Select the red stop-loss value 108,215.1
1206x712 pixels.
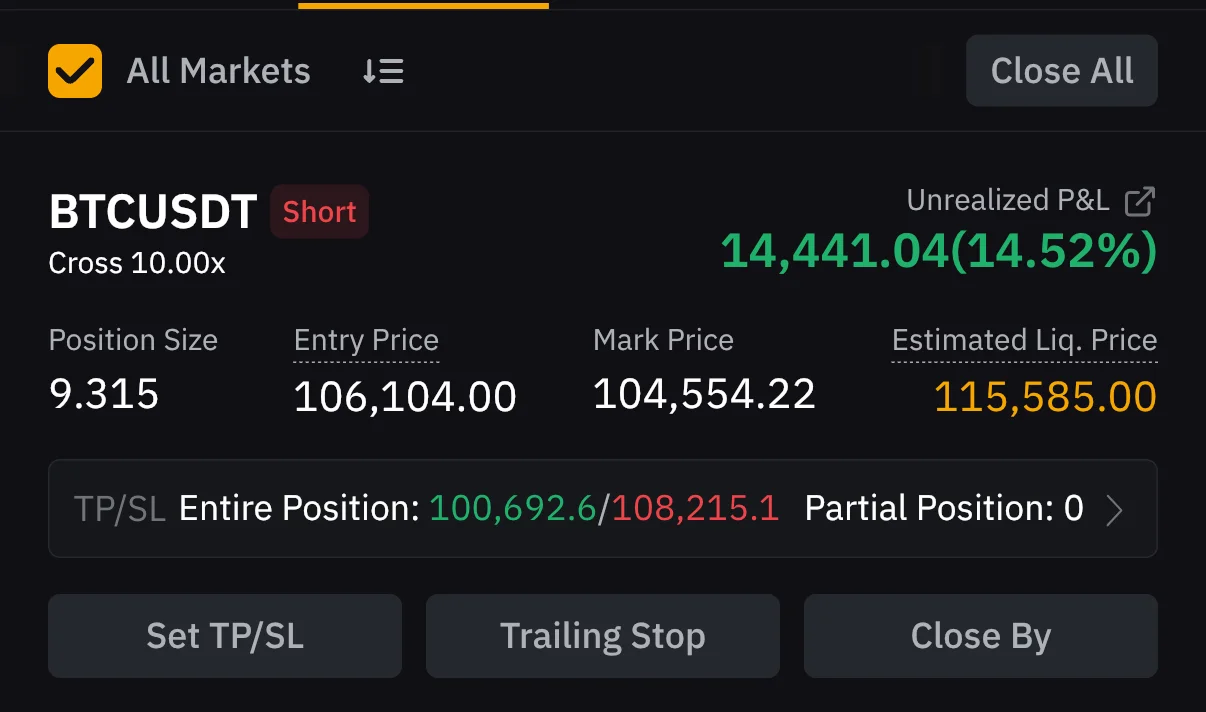click(x=695, y=509)
